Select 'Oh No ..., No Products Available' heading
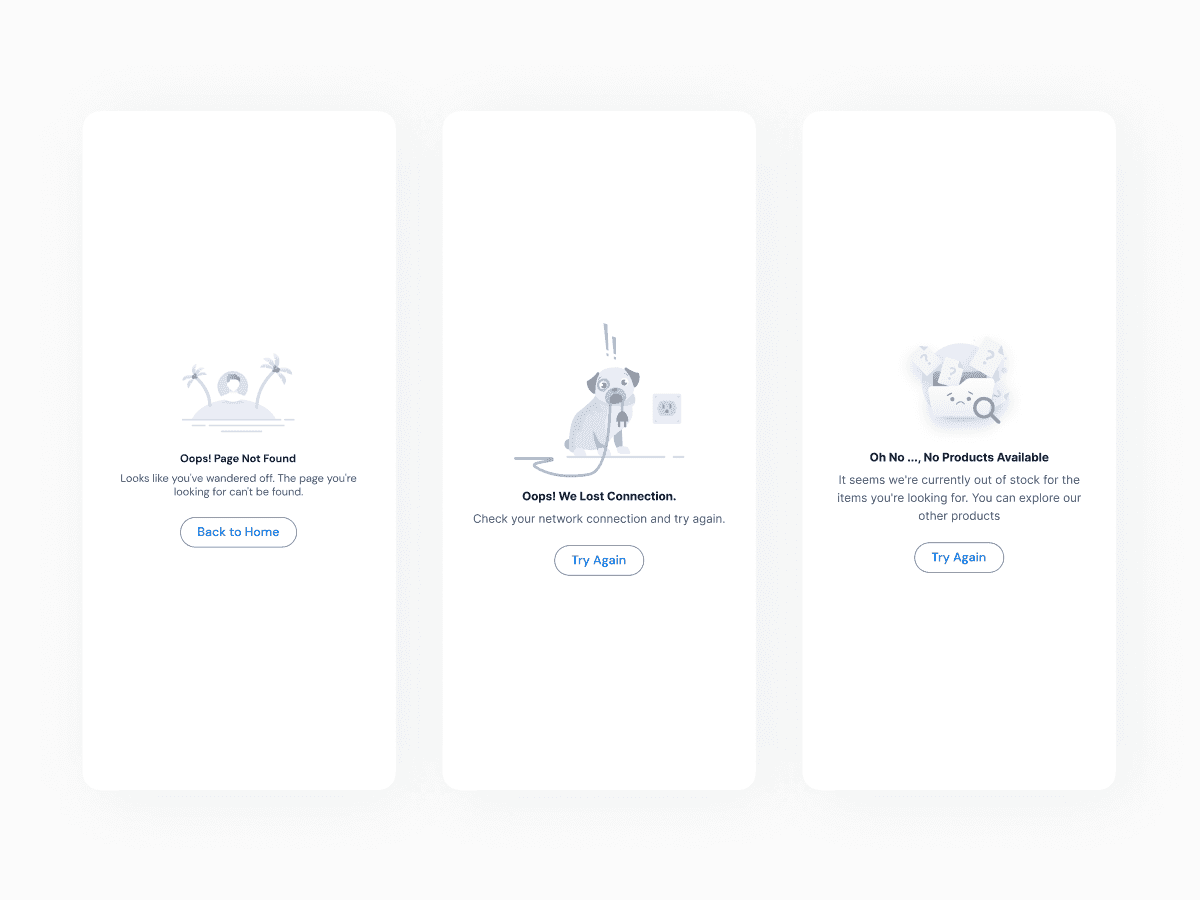The width and height of the screenshot is (1200, 900). coord(959,457)
